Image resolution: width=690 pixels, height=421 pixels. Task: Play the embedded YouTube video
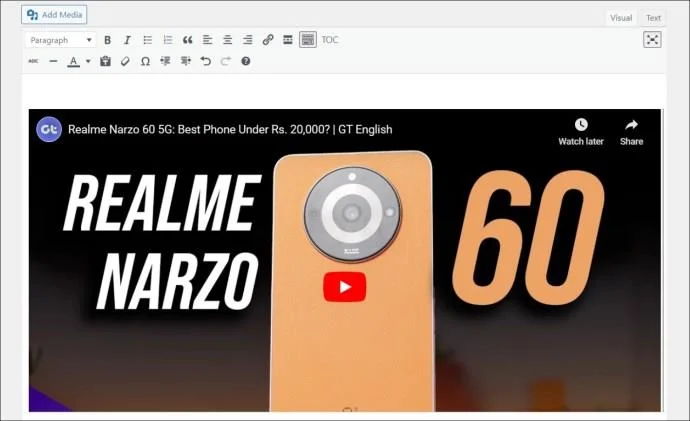click(345, 287)
